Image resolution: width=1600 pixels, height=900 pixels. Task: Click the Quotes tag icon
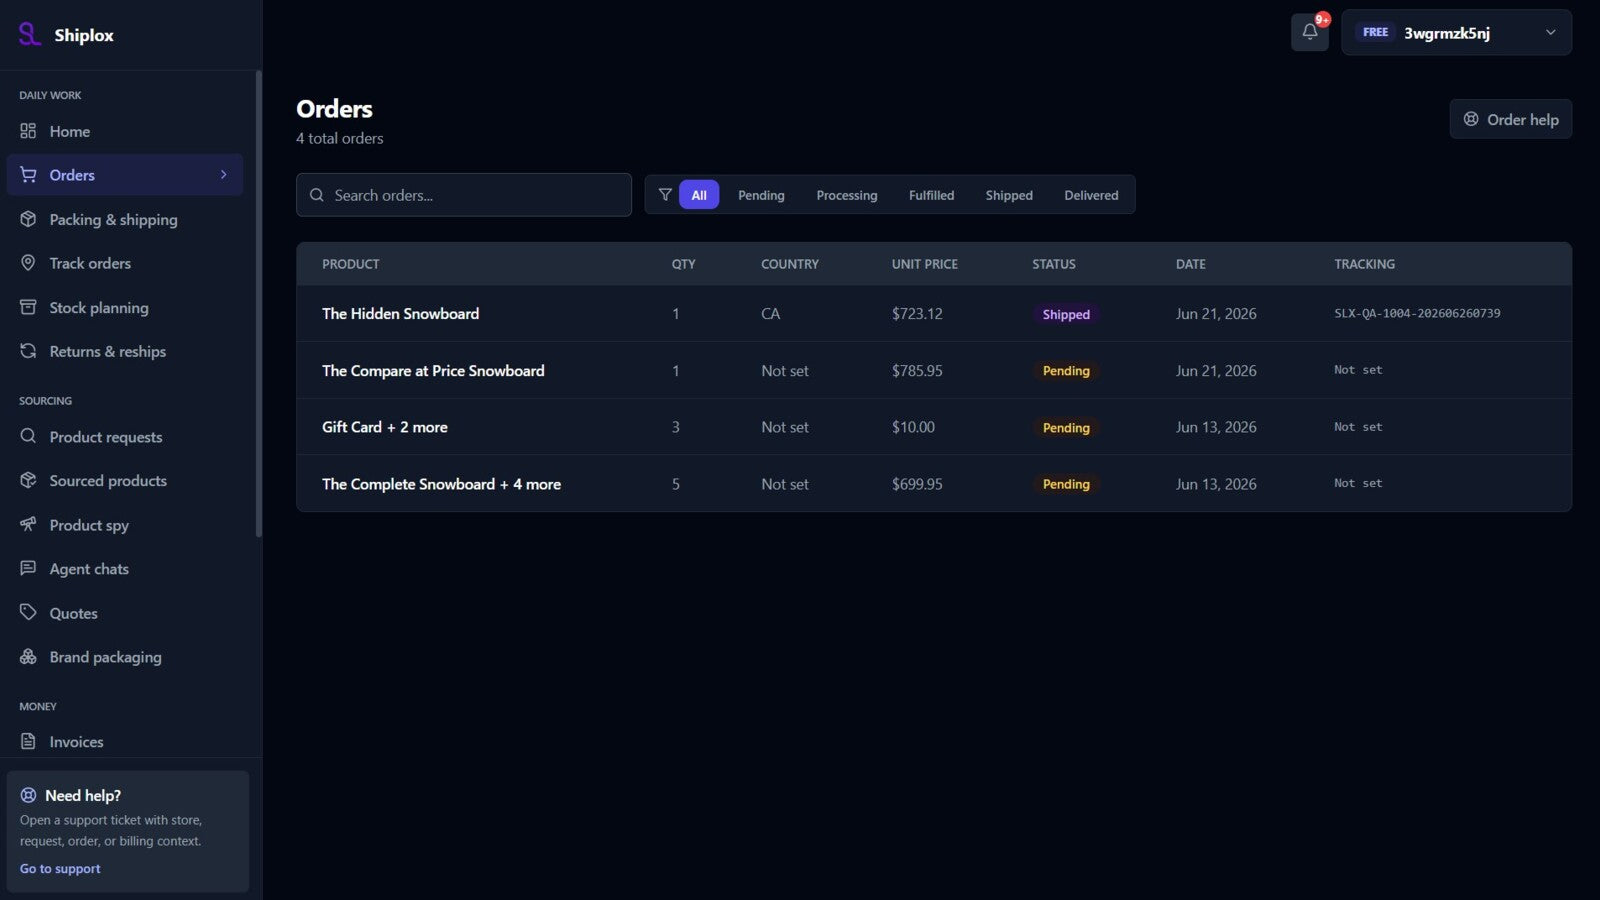coord(28,612)
